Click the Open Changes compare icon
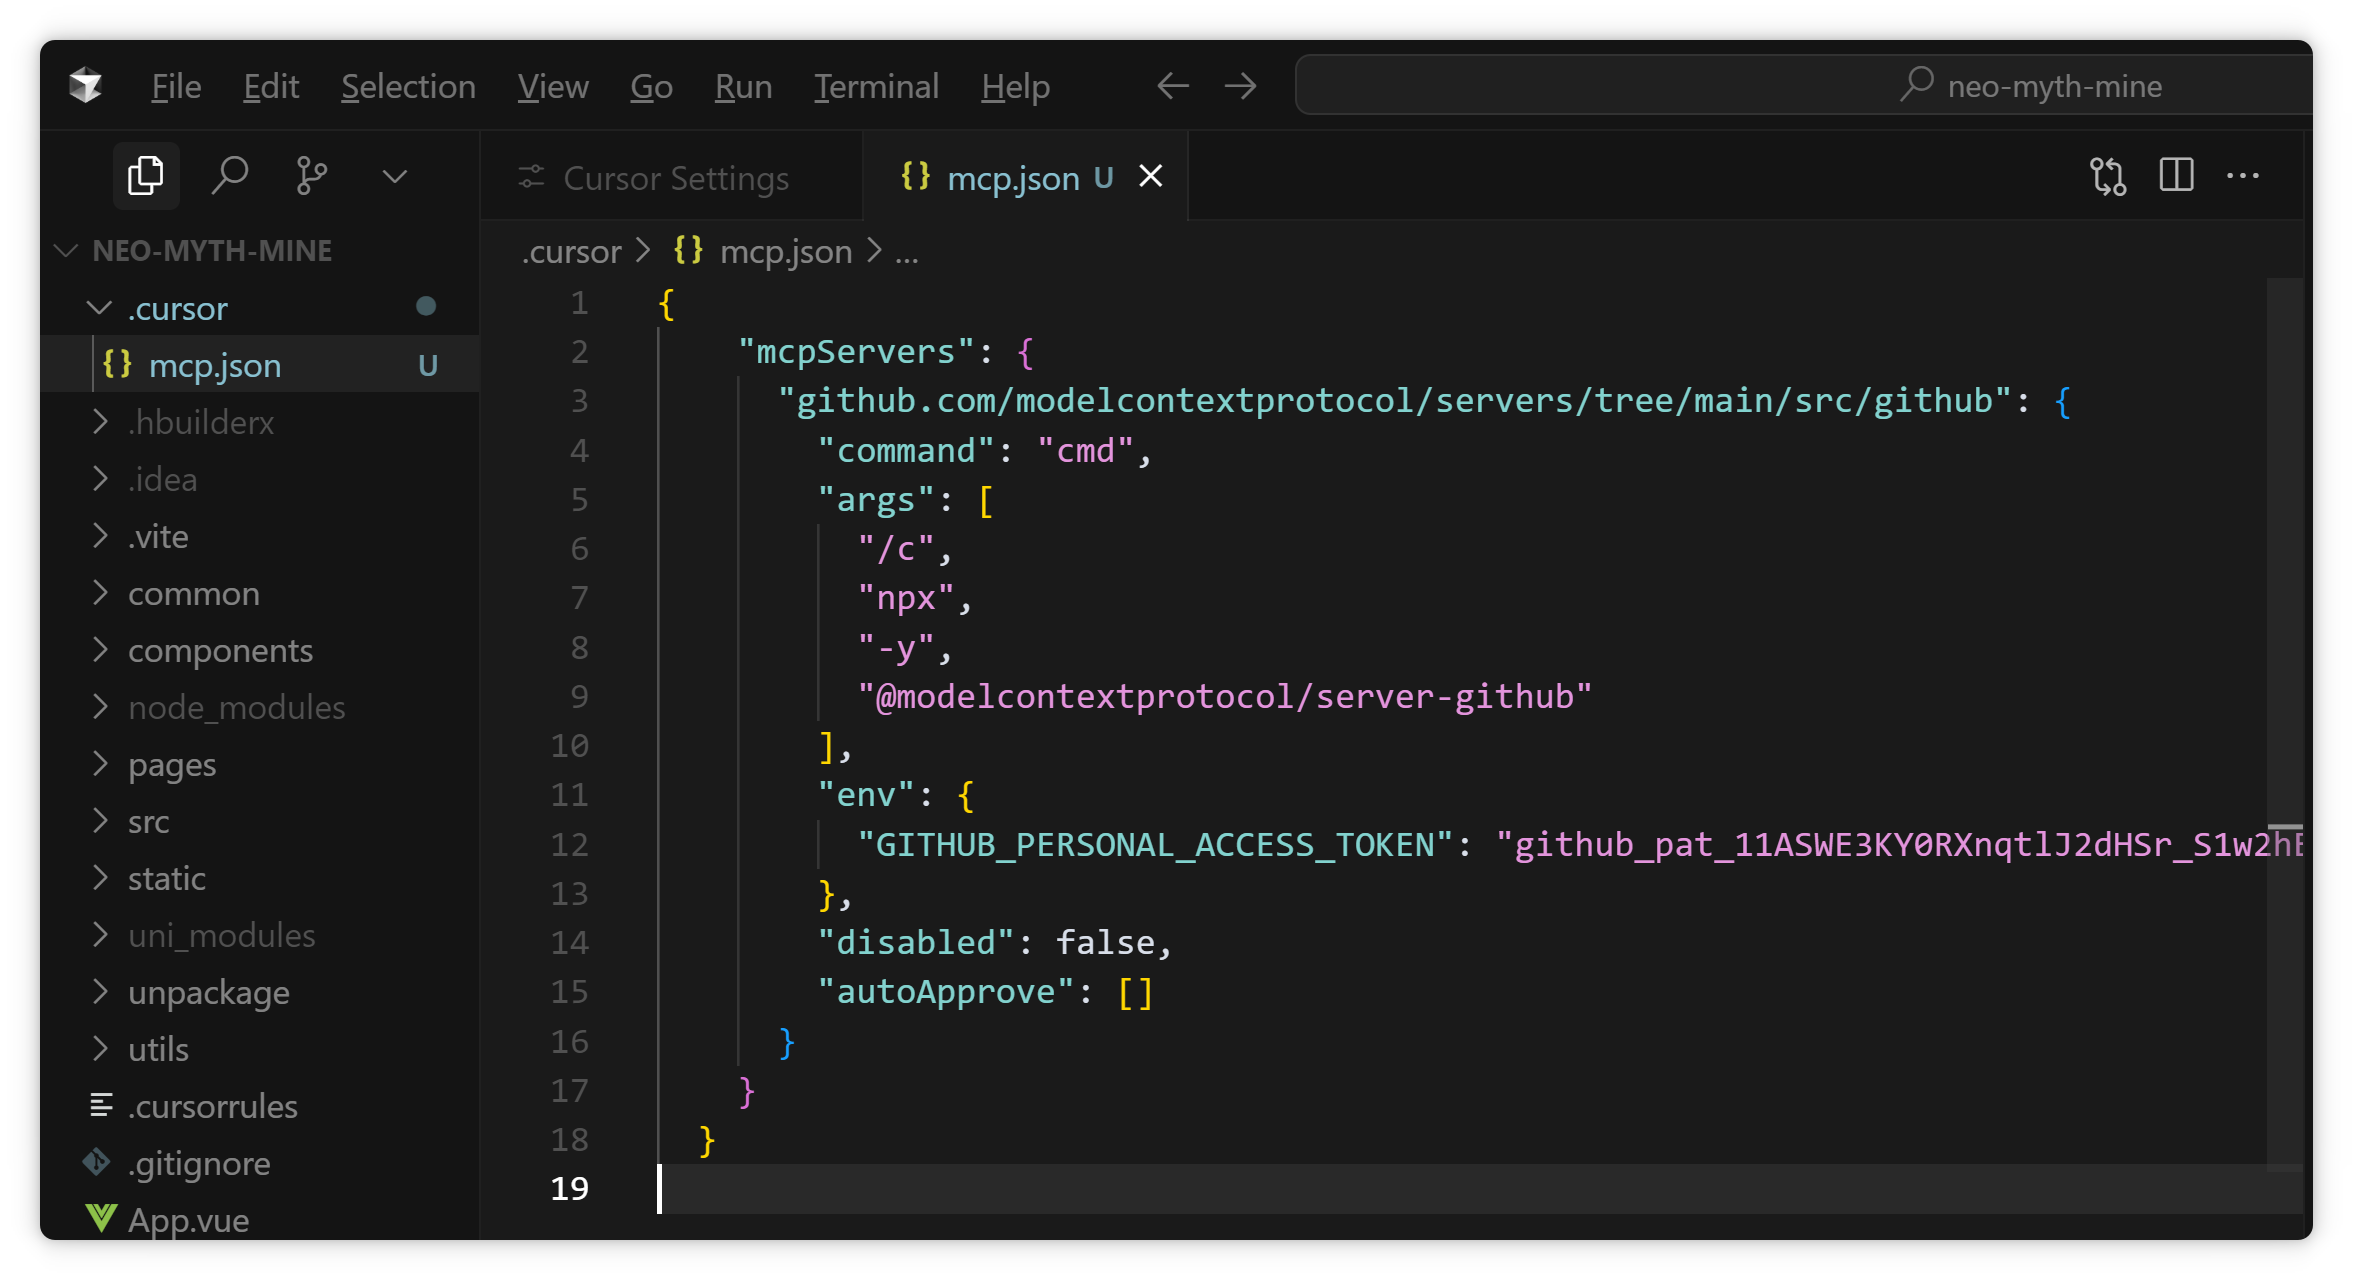Image resolution: width=2353 pixels, height=1280 pixels. [x=2107, y=176]
